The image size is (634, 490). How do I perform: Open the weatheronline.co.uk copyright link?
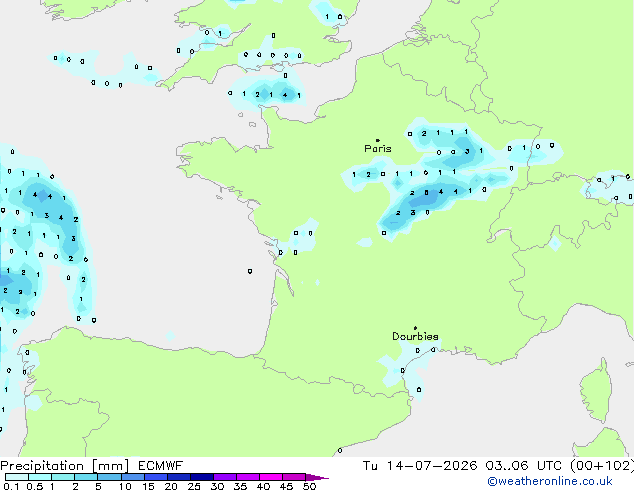tap(549, 481)
